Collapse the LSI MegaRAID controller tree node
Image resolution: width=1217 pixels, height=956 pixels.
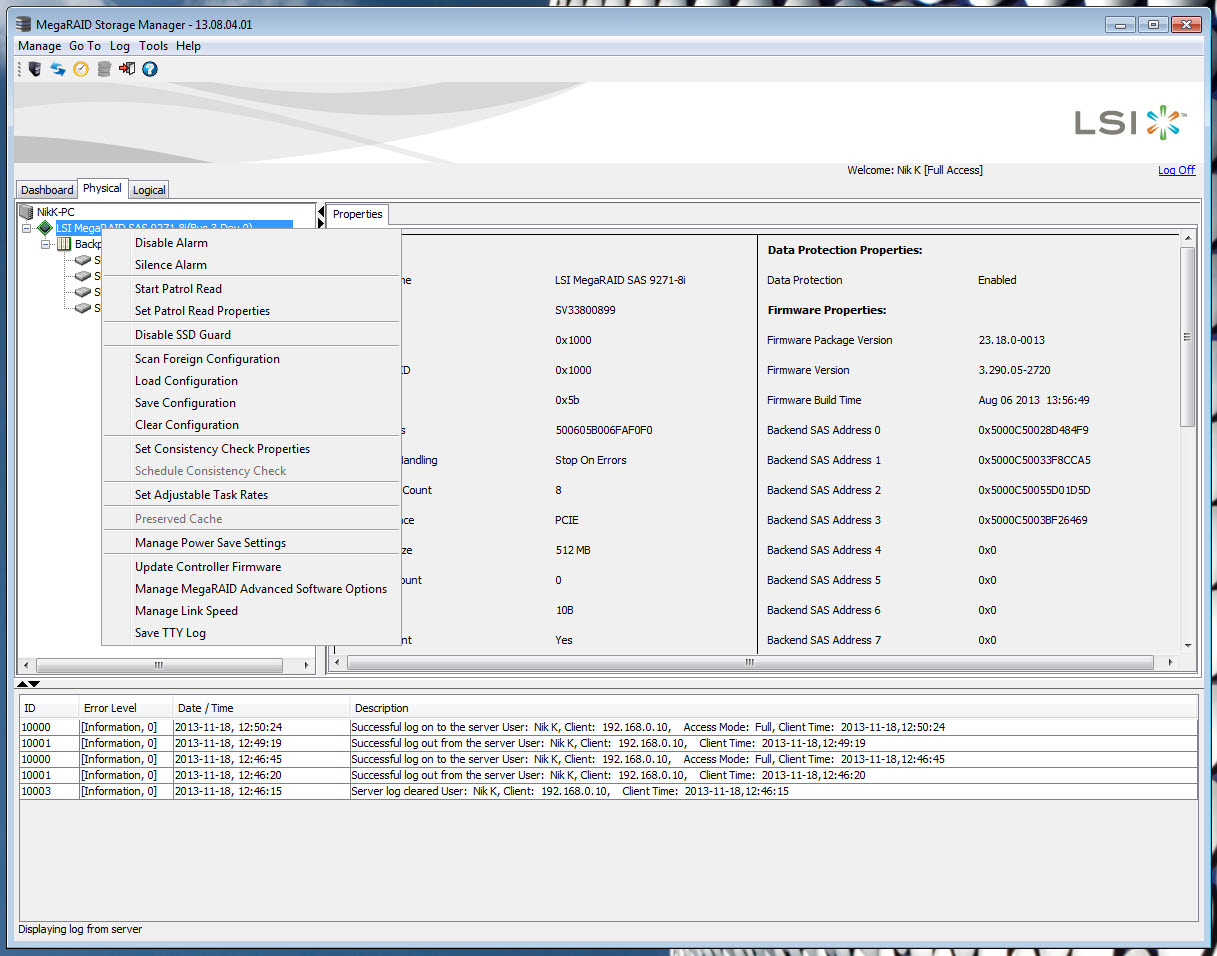click(27, 228)
